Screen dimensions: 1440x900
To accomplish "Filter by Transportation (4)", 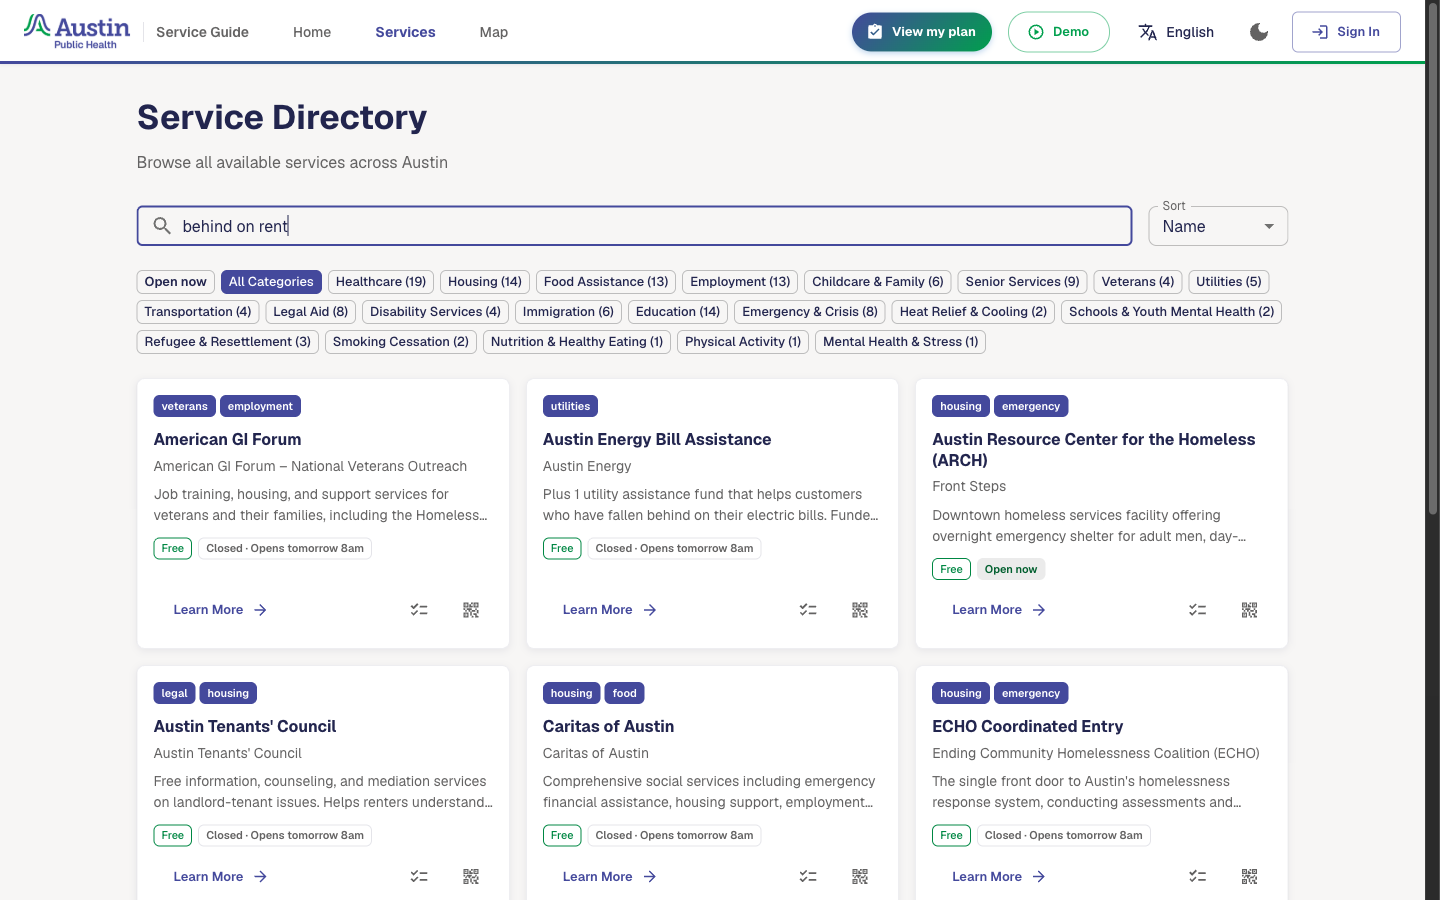I will coord(198,312).
